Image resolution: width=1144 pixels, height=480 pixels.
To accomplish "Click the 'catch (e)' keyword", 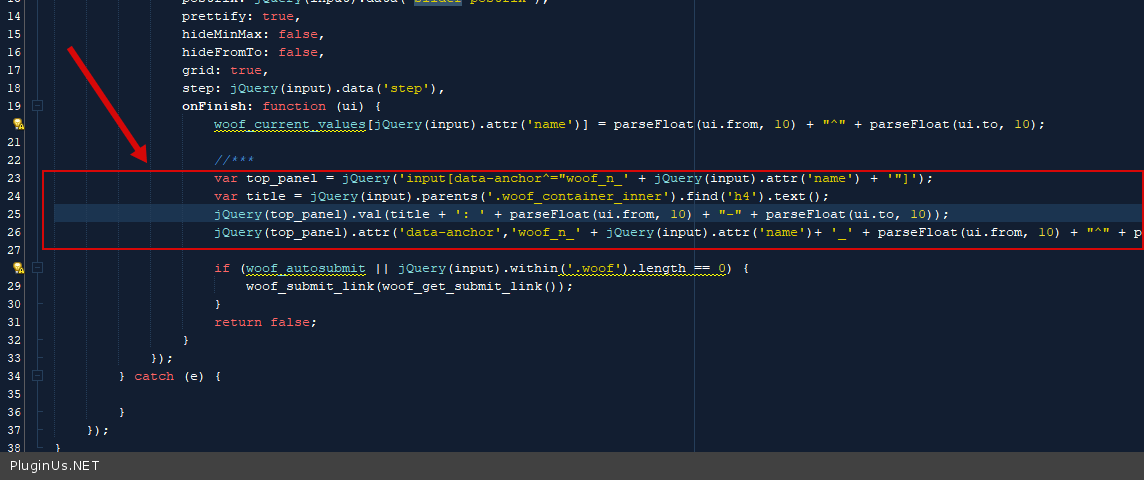I will point(154,376).
